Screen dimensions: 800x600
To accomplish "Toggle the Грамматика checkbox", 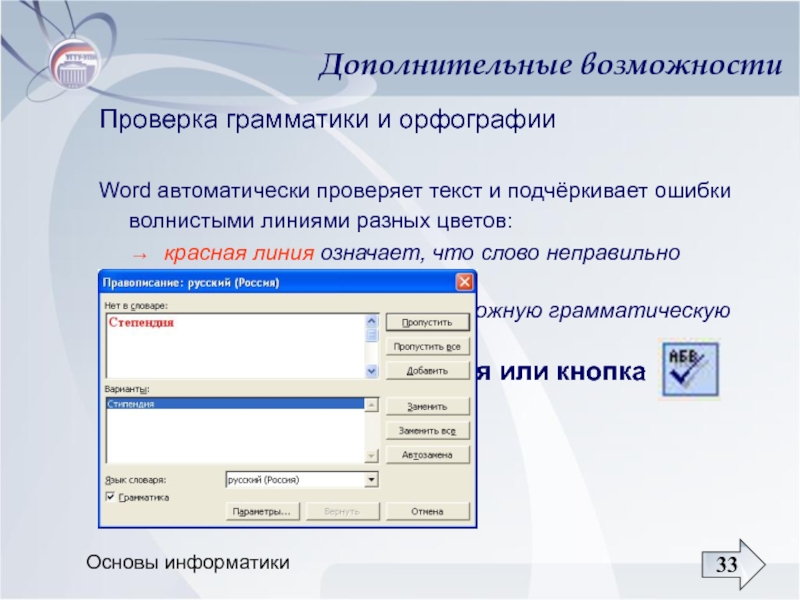I will click(110, 496).
